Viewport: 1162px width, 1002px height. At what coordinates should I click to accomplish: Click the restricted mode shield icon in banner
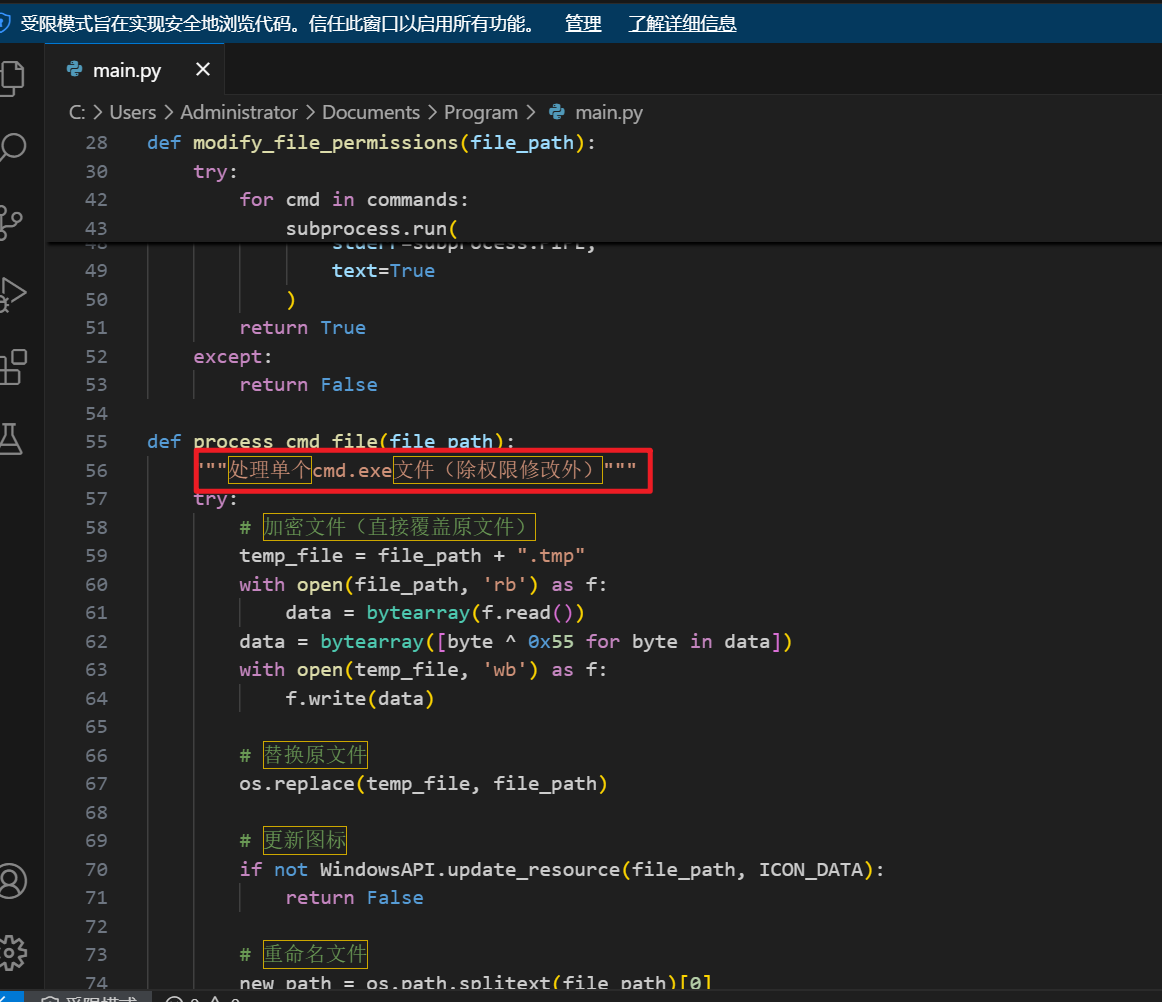pyautogui.click(x=4, y=23)
